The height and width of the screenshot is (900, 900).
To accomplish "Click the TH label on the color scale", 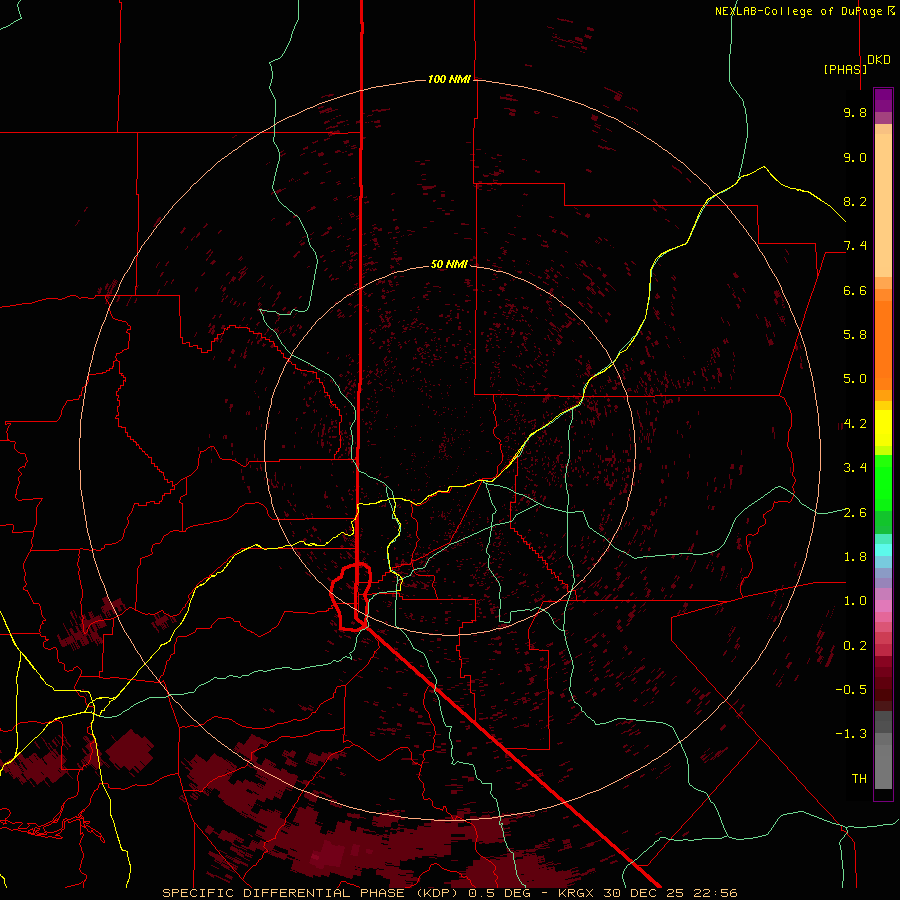I will 859,779.
